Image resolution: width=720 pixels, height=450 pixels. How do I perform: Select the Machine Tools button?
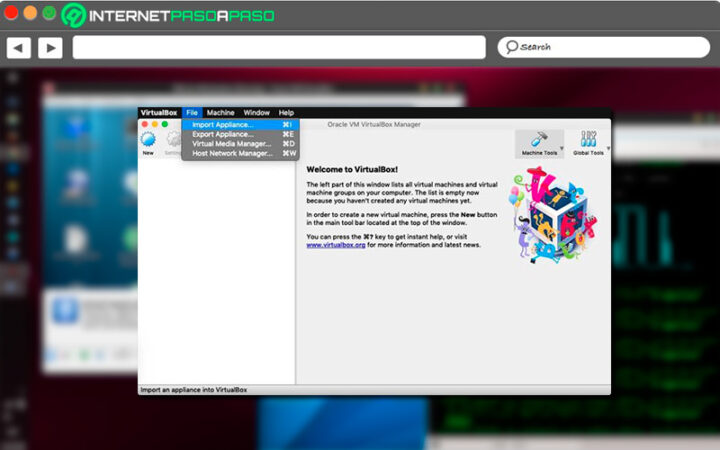[x=538, y=143]
